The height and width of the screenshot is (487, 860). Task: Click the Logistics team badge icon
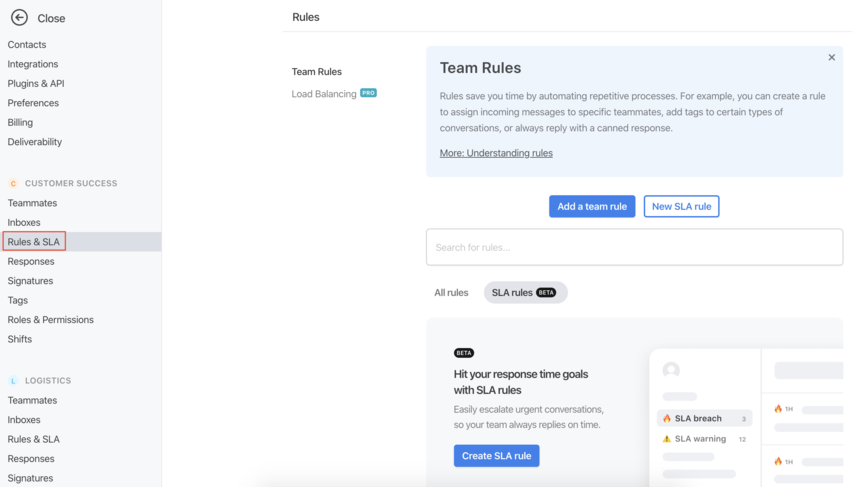[x=13, y=381]
